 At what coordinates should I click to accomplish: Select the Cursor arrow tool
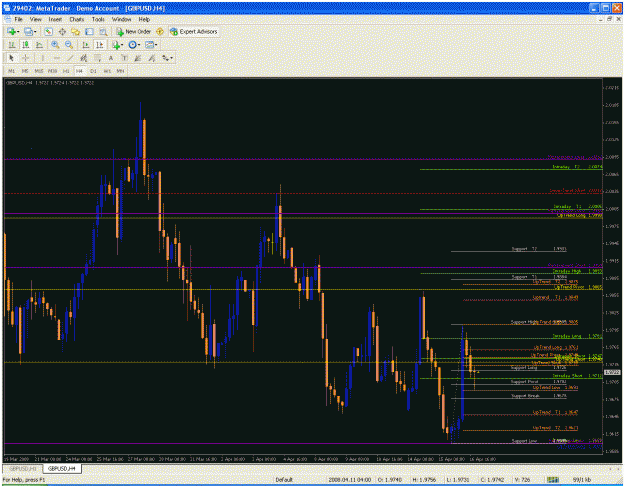coord(11,58)
